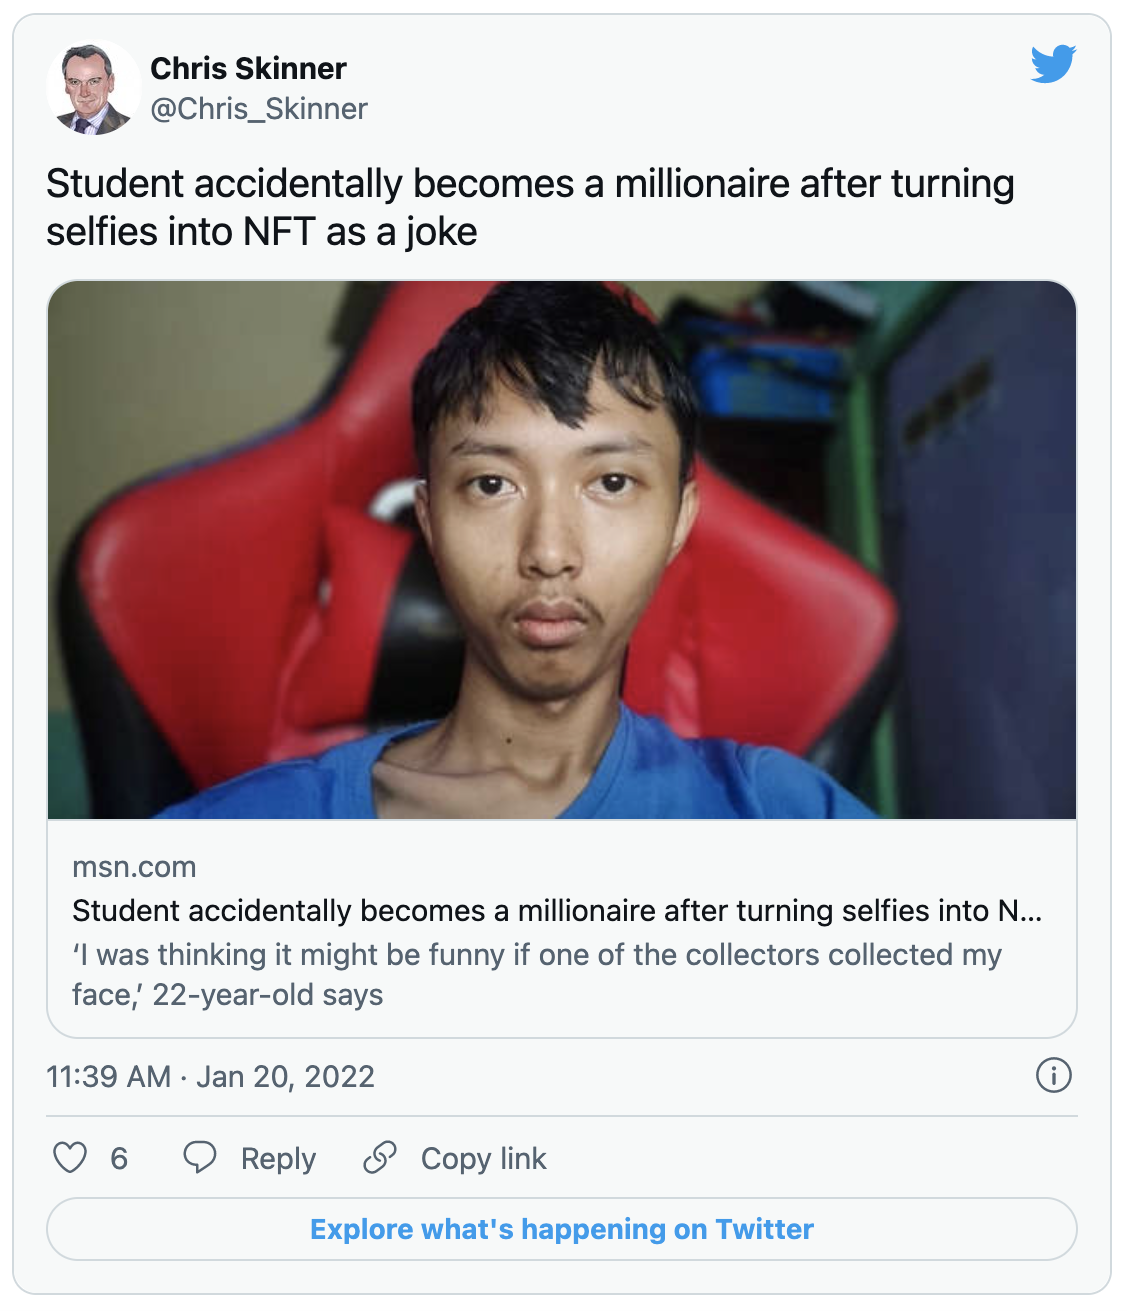1127x1311 pixels.
Task: Open the msn.com domain link
Action: [134, 867]
